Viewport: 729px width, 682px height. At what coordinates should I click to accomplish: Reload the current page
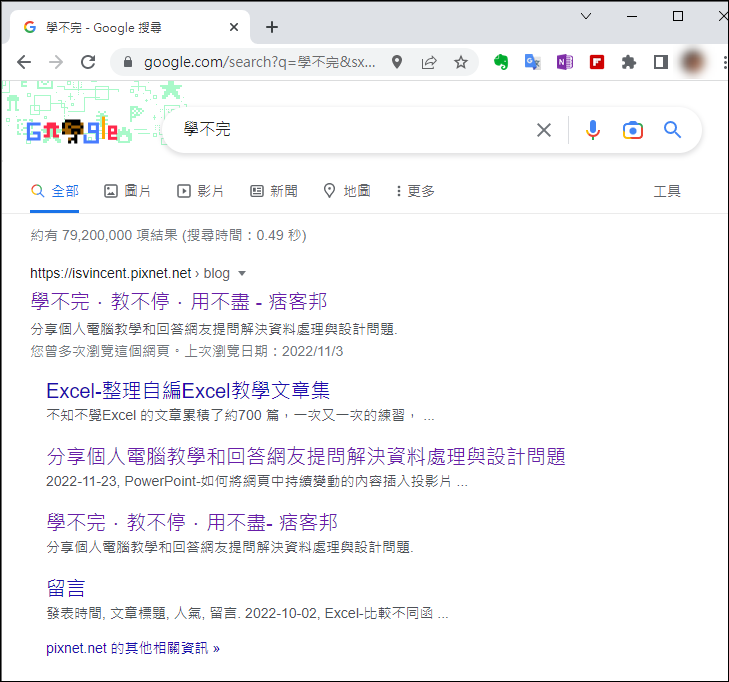88,62
